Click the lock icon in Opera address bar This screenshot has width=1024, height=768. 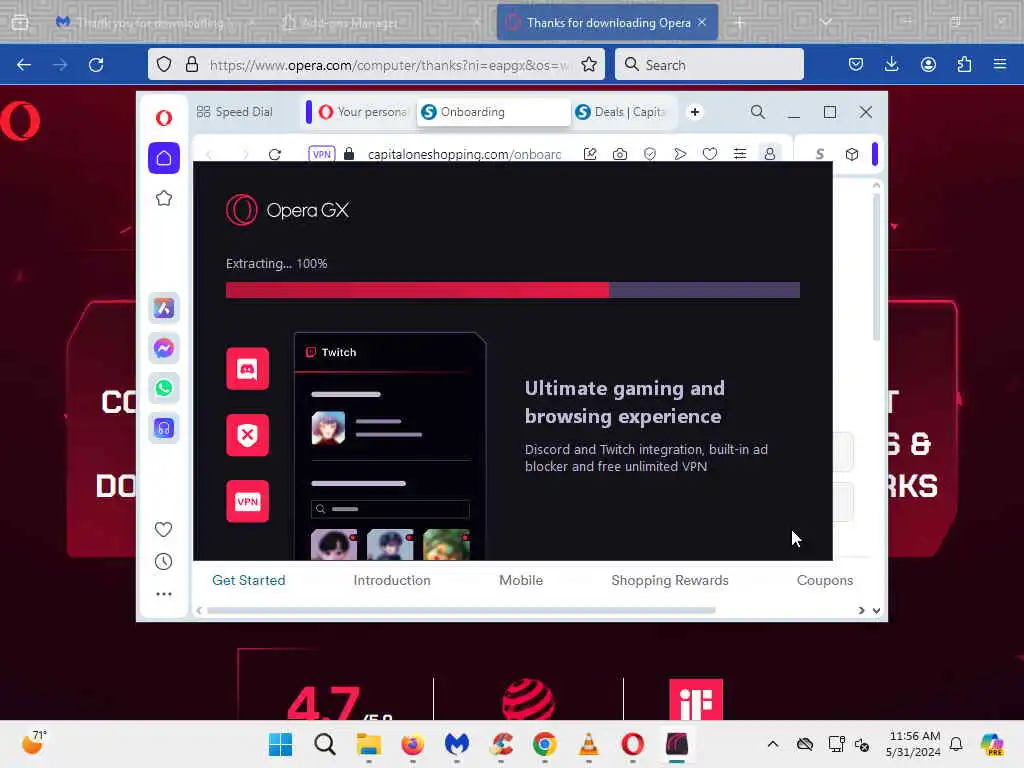(x=349, y=154)
